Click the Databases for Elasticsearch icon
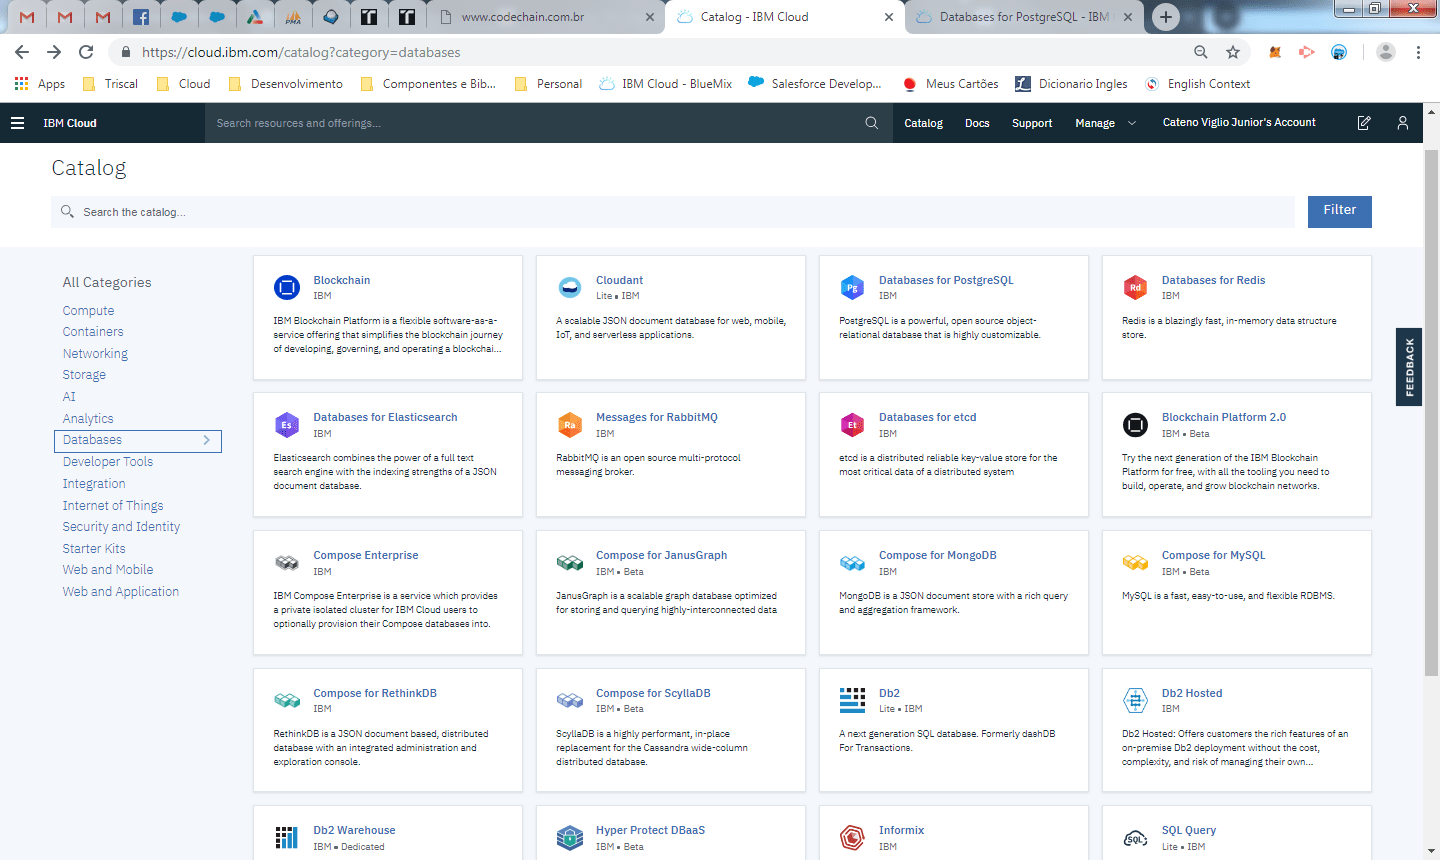This screenshot has height=860, width=1440. [x=287, y=425]
